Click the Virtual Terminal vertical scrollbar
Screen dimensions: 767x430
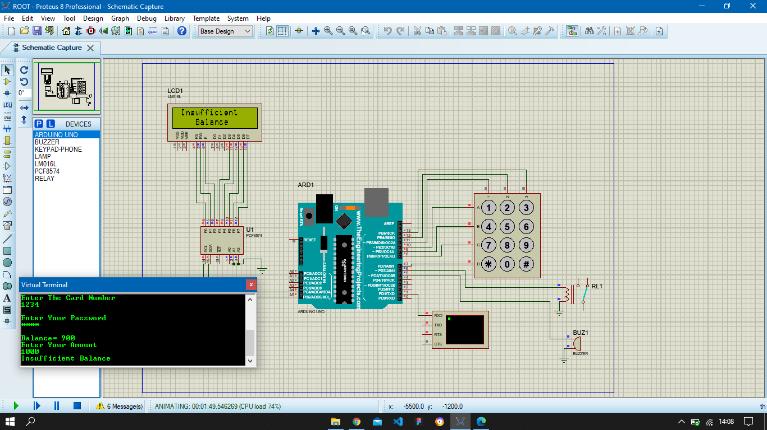251,329
